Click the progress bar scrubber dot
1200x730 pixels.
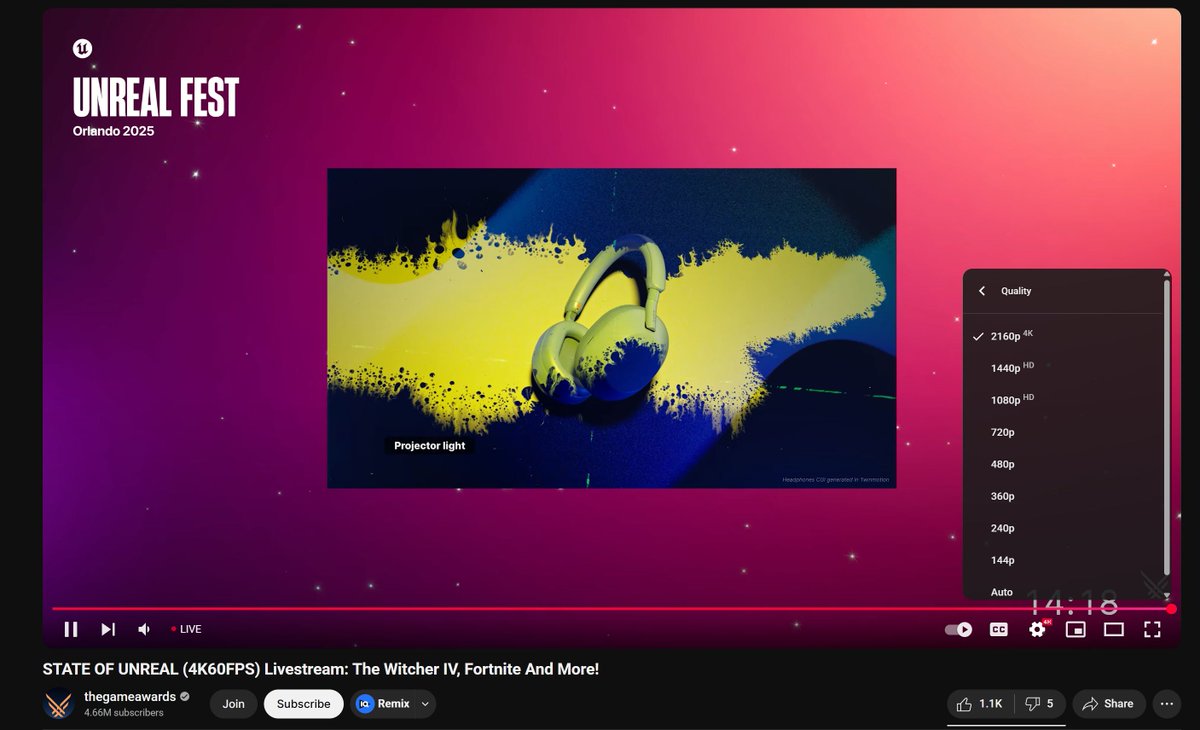tap(1171, 608)
